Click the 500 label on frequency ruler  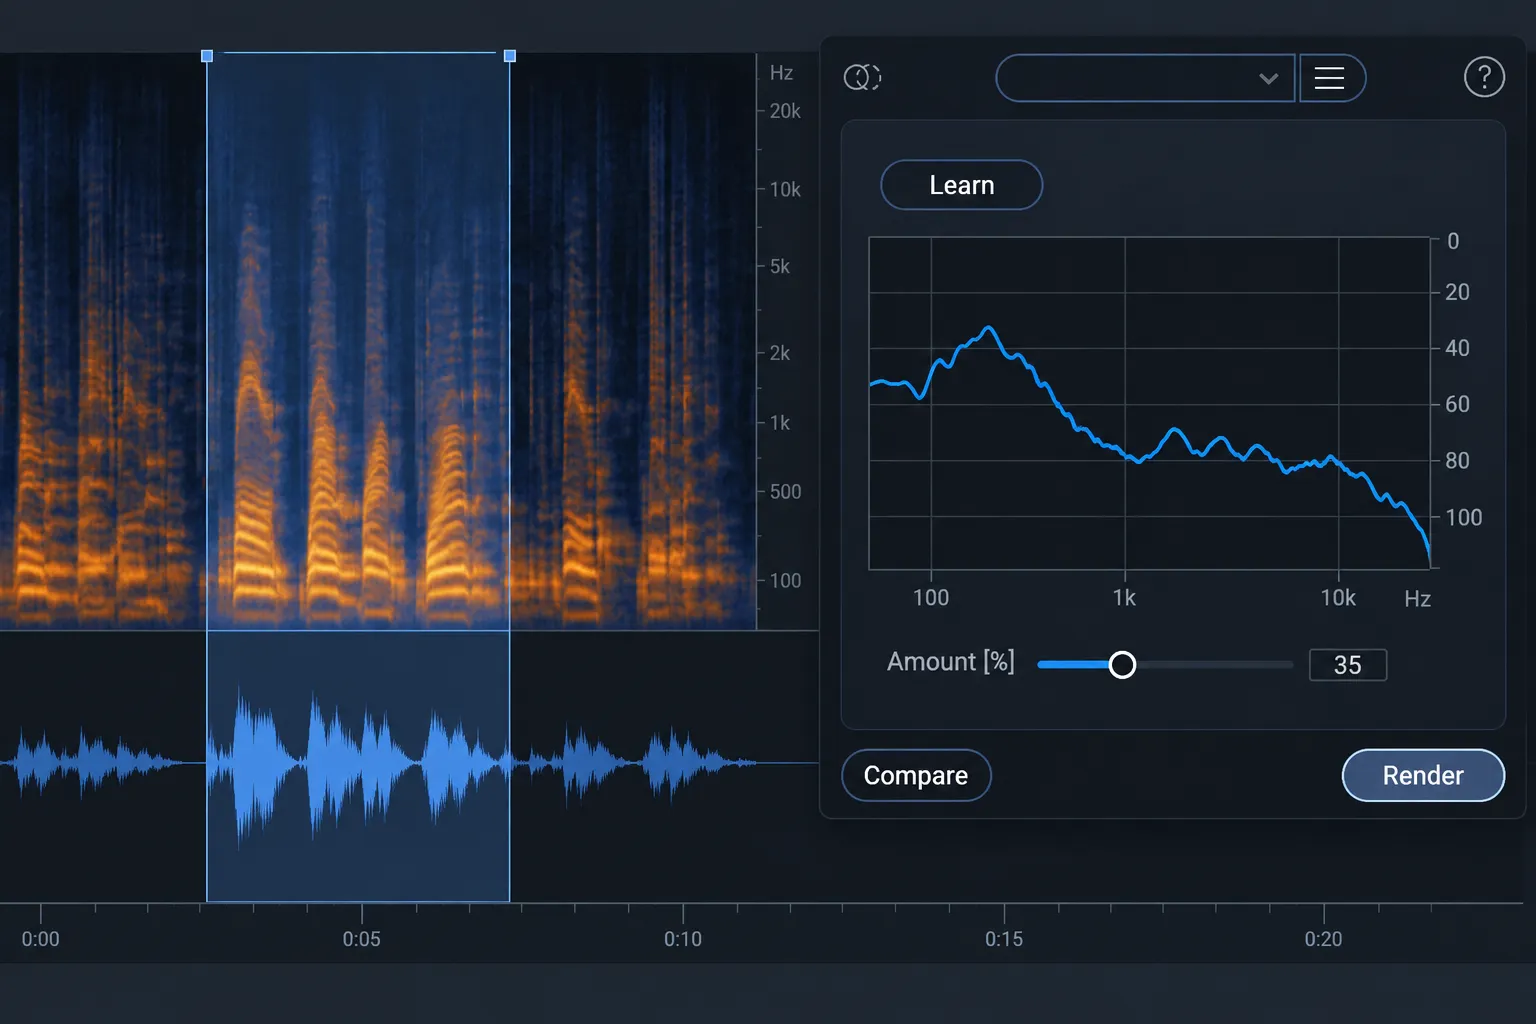pyautogui.click(x=785, y=492)
